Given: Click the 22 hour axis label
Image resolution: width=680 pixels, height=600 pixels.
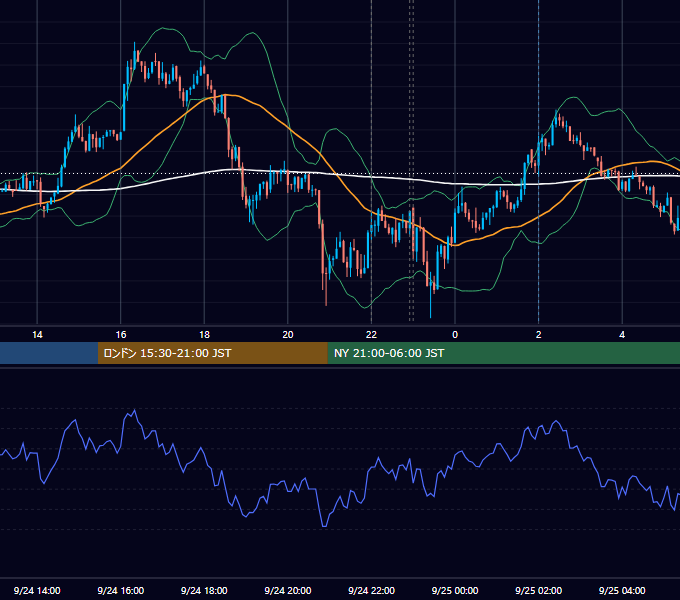Looking at the screenshot, I should coord(371,335).
